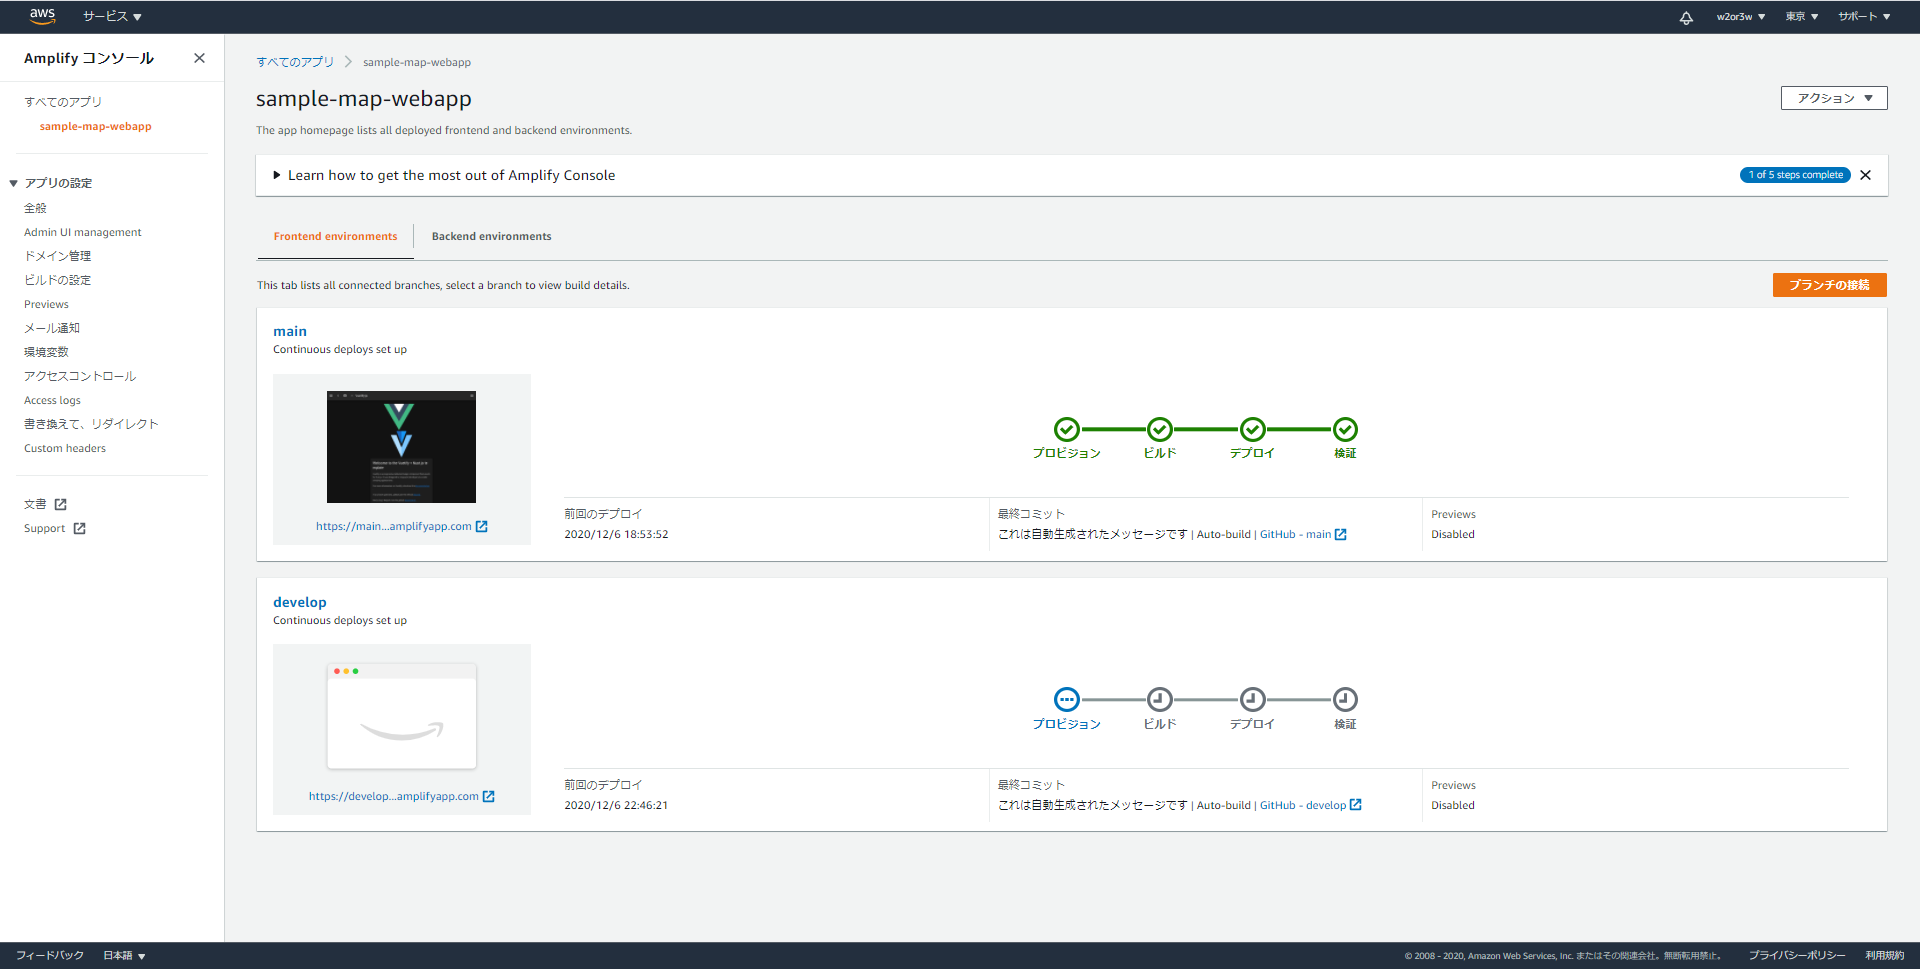Select sample-map-webapp in the sidebar
1920x969 pixels.
click(96, 126)
